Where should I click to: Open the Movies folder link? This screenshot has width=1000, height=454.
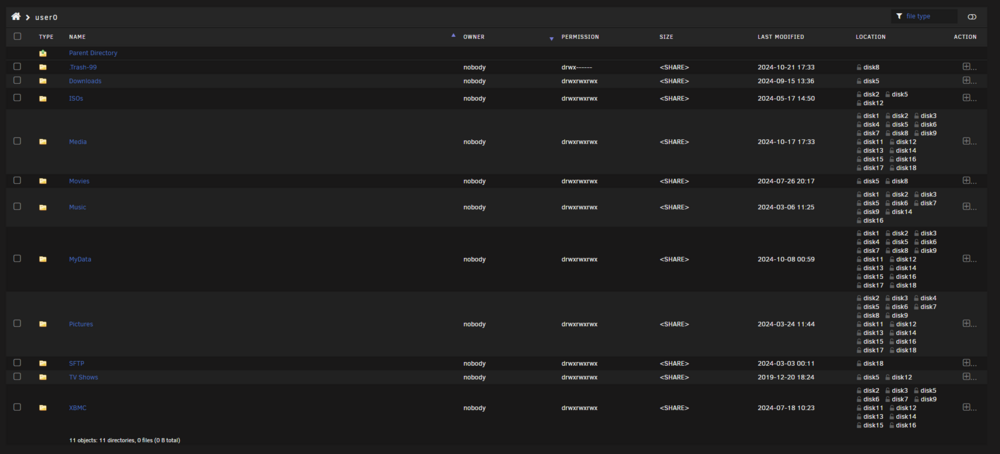point(79,181)
